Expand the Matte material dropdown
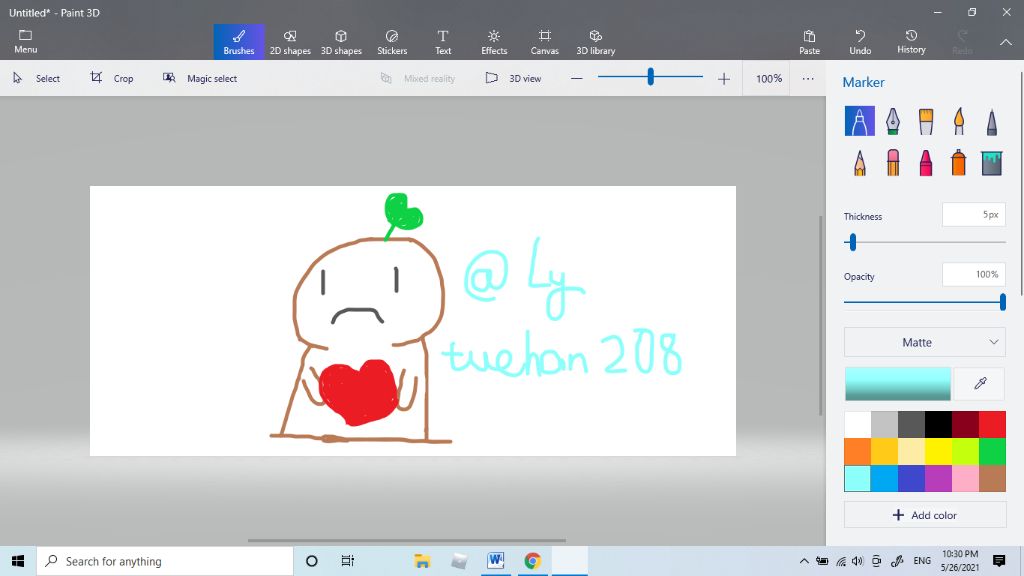The height and width of the screenshot is (576, 1024). pyautogui.click(x=925, y=342)
